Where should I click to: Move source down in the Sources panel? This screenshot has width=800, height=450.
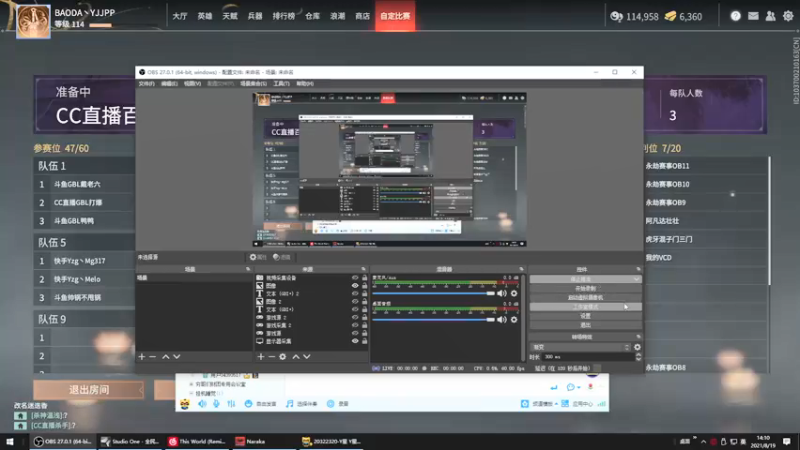(x=307, y=357)
